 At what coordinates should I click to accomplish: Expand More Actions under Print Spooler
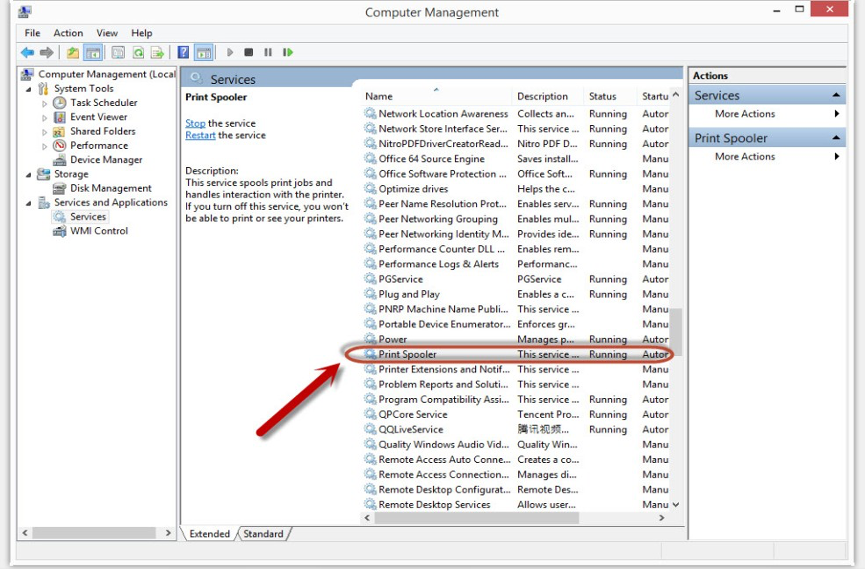pos(745,157)
